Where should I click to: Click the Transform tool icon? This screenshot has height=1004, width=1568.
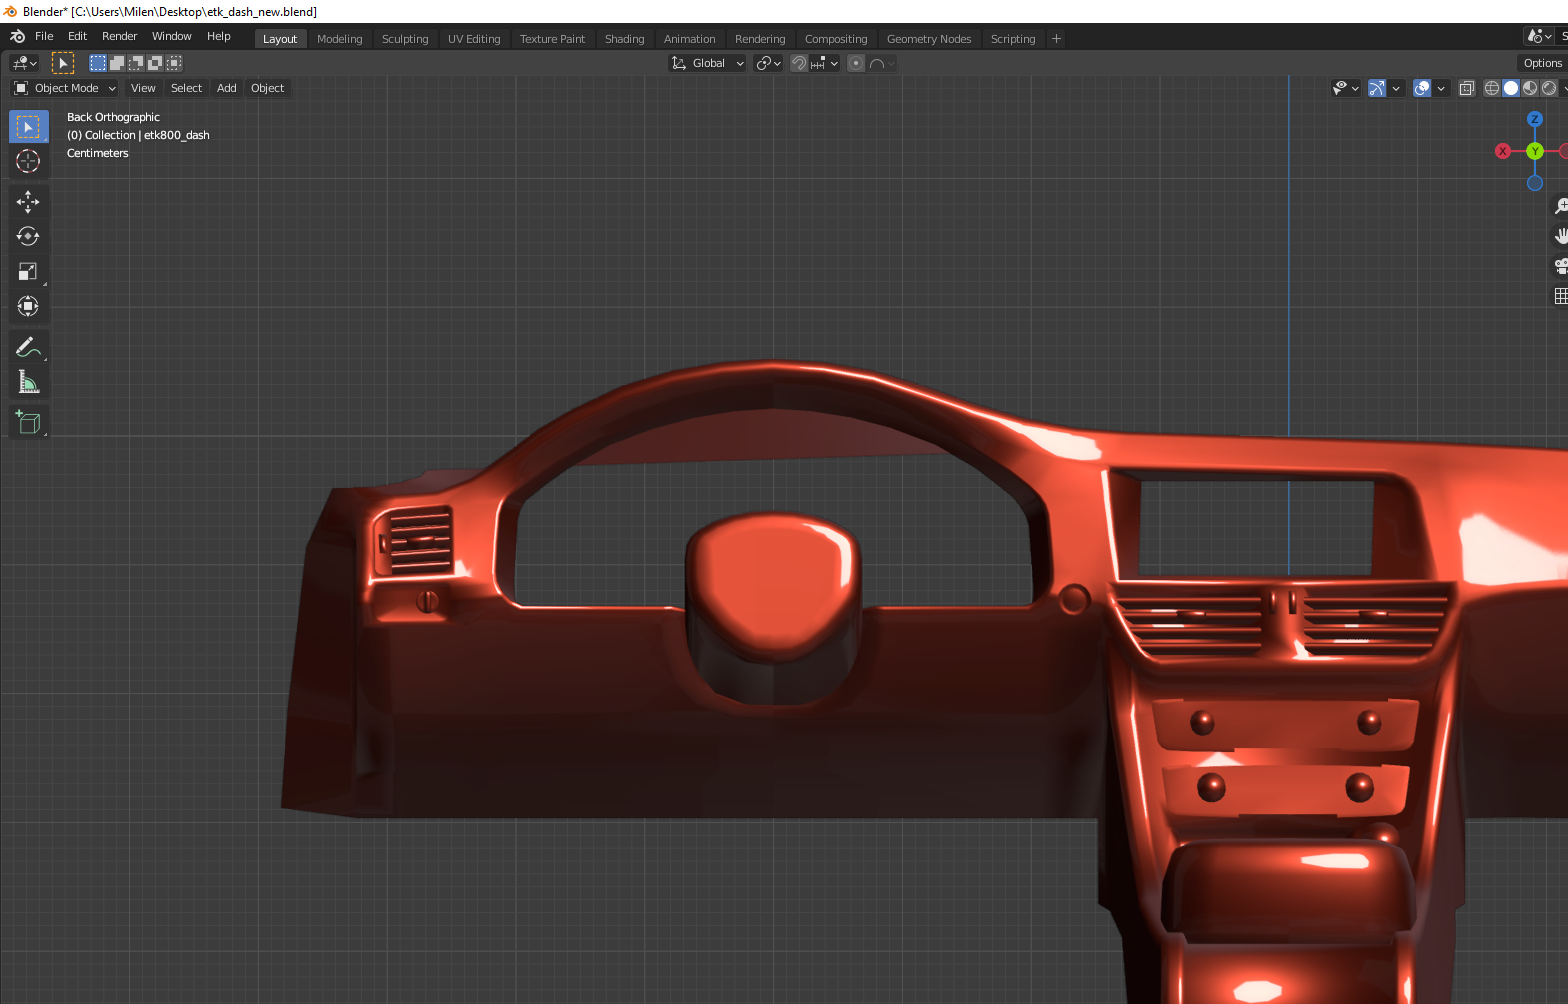pyautogui.click(x=28, y=307)
